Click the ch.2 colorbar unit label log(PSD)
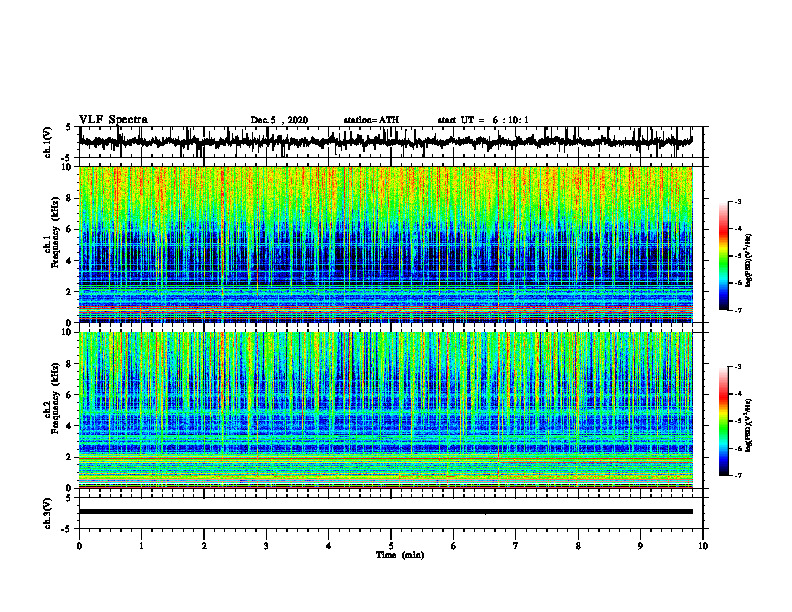Screen dimensions: 792x612 [x=749, y=425]
